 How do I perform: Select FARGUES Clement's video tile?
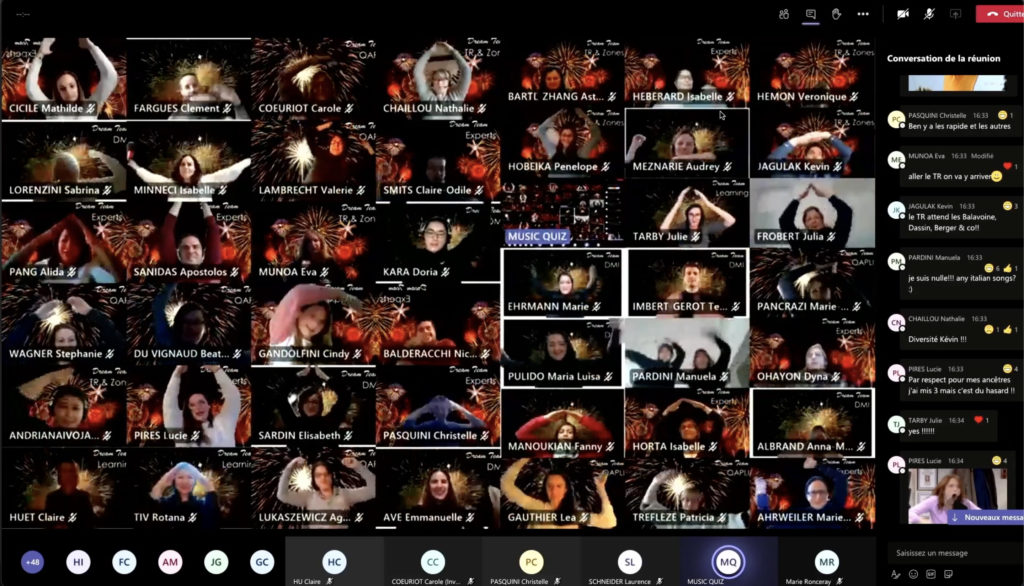tap(188, 78)
